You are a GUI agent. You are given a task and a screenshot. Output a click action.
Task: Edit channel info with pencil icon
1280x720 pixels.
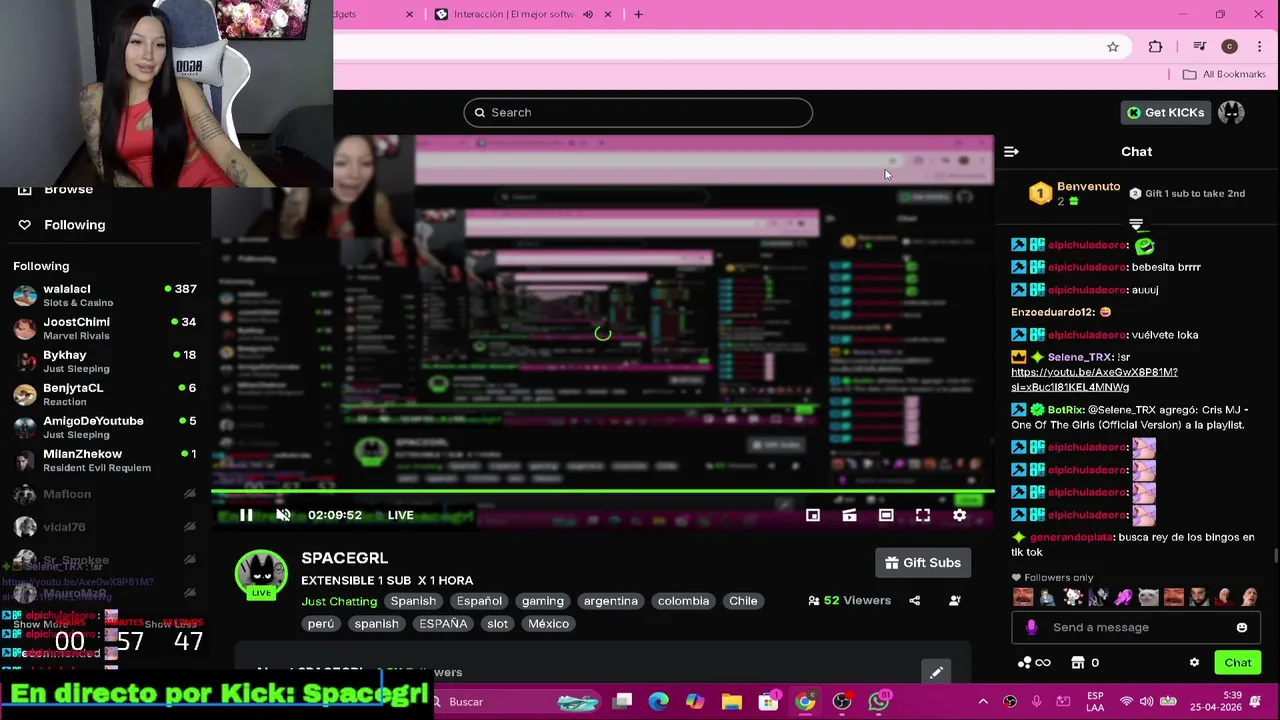pos(936,673)
